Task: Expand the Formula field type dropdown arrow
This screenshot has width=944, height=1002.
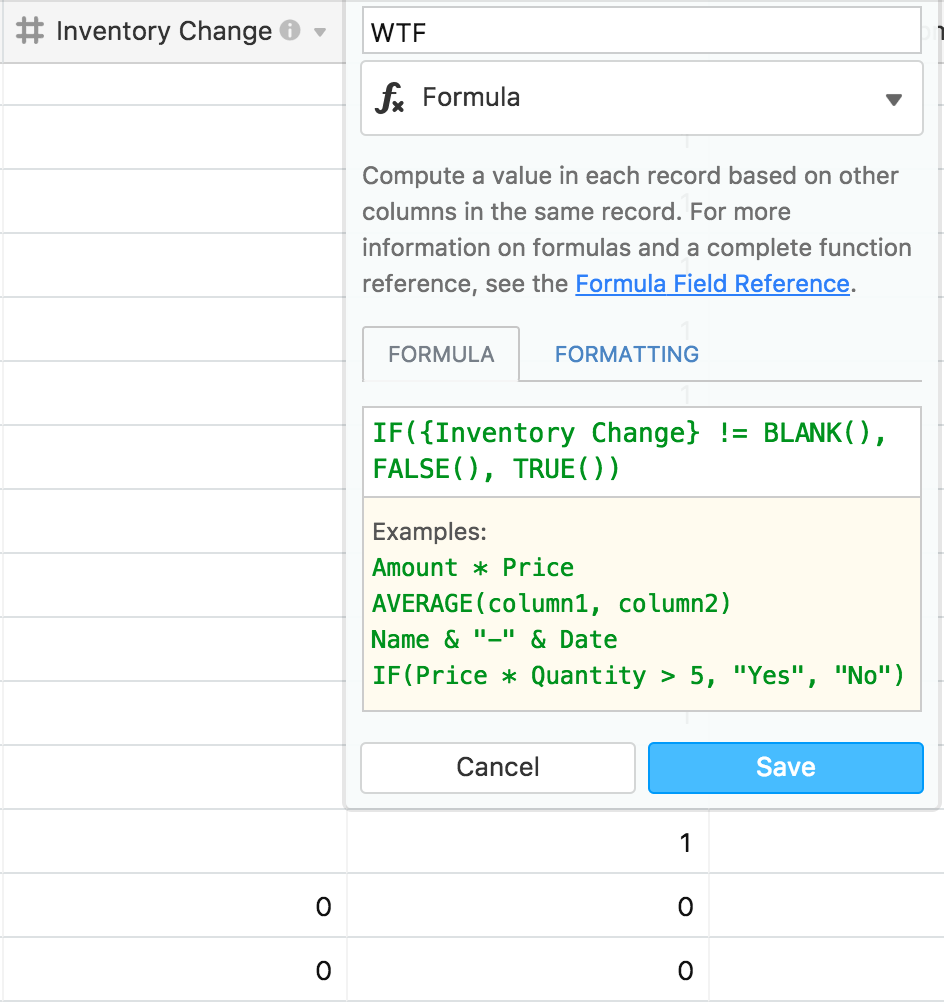Action: (894, 100)
